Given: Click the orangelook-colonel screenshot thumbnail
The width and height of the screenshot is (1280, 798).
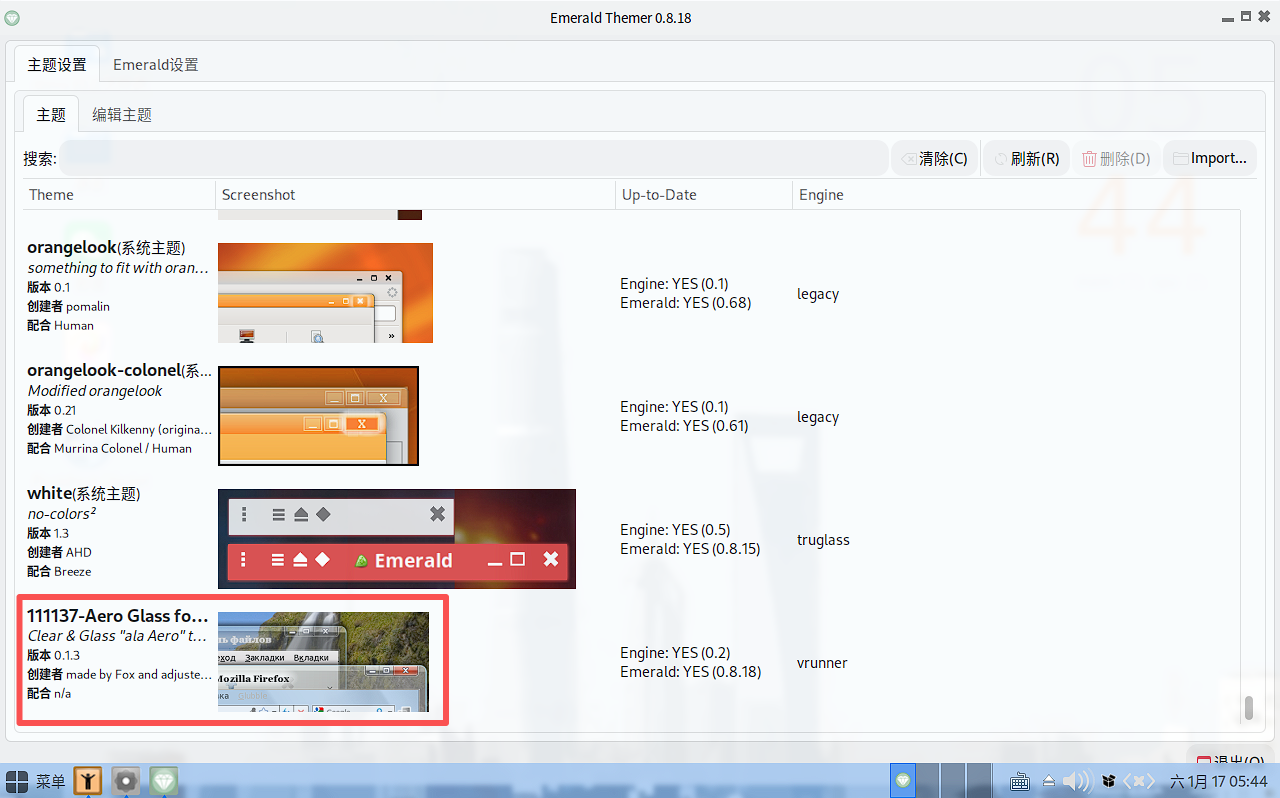Looking at the screenshot, I should click(318, 416).
